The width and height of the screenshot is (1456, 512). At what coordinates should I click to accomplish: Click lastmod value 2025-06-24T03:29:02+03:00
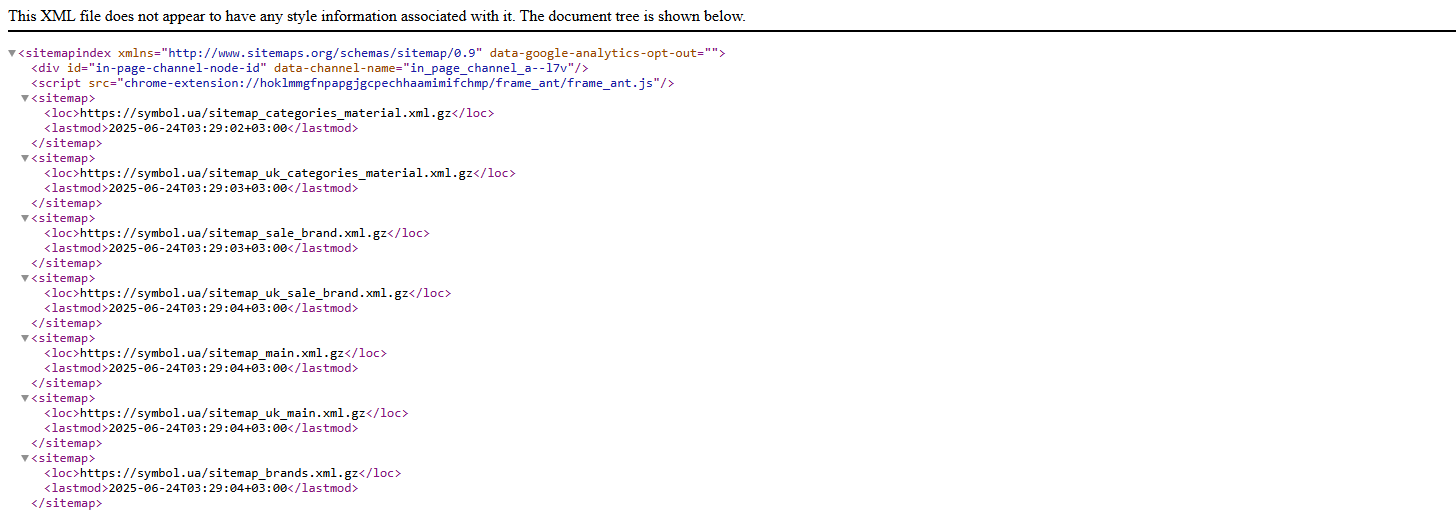[x=197, y=128]
